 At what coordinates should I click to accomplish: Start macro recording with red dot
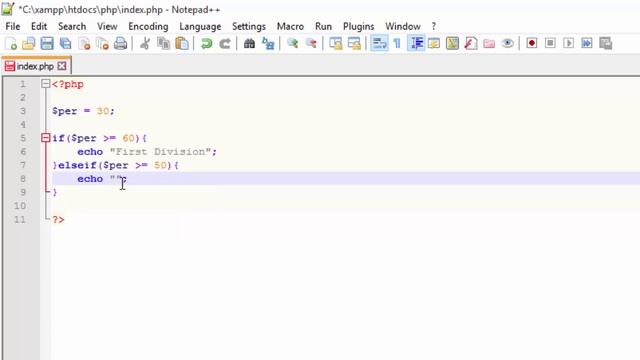[x=531, y=43]
